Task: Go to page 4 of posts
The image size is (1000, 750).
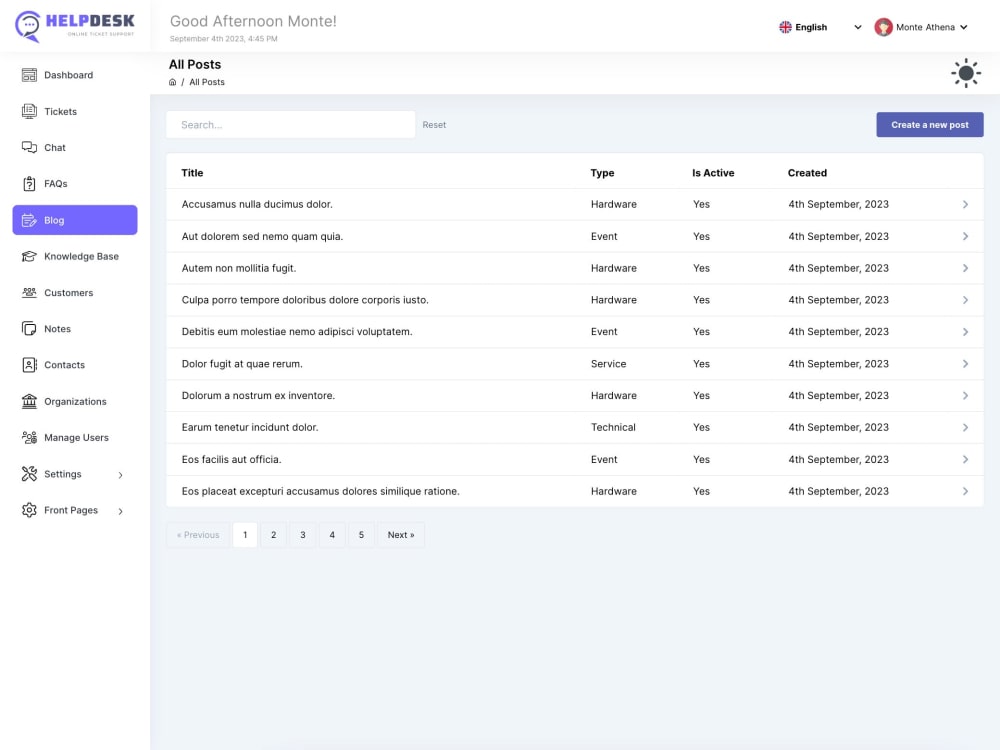Action: coord(332,535)
